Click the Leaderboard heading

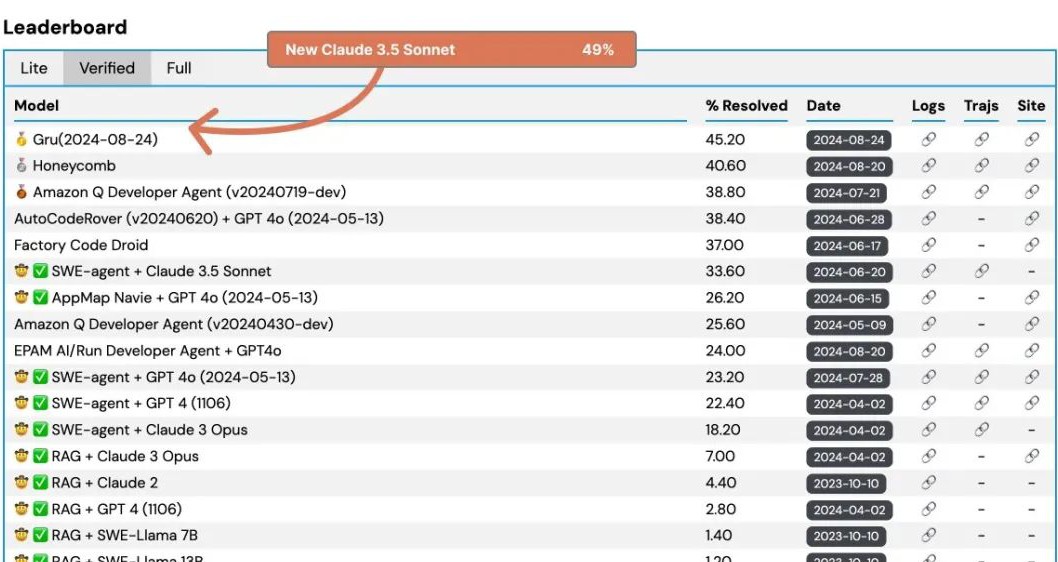click(65, 27)
